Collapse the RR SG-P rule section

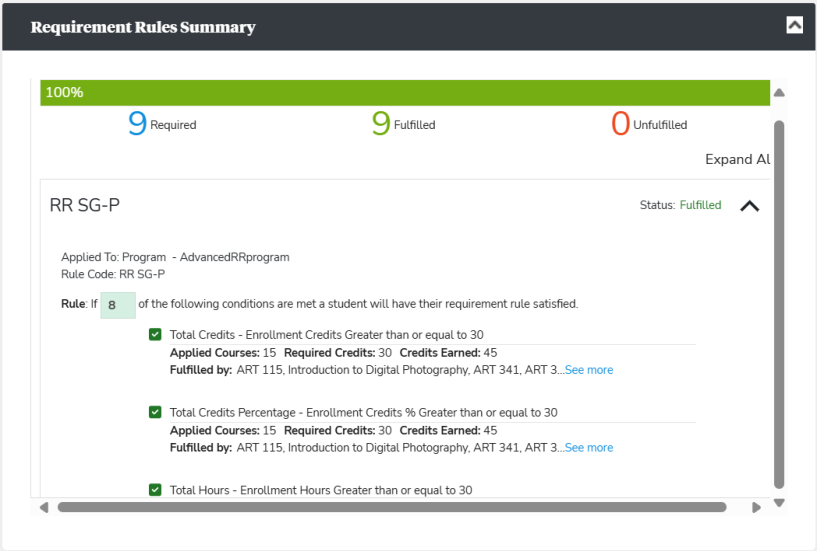[749, 206]
